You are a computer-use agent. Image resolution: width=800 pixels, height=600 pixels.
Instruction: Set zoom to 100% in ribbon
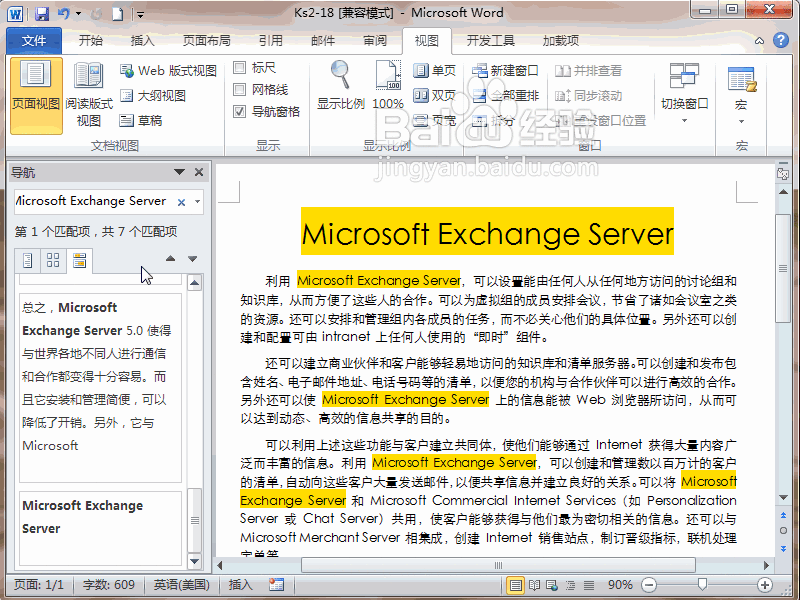(x=388, y=85)
